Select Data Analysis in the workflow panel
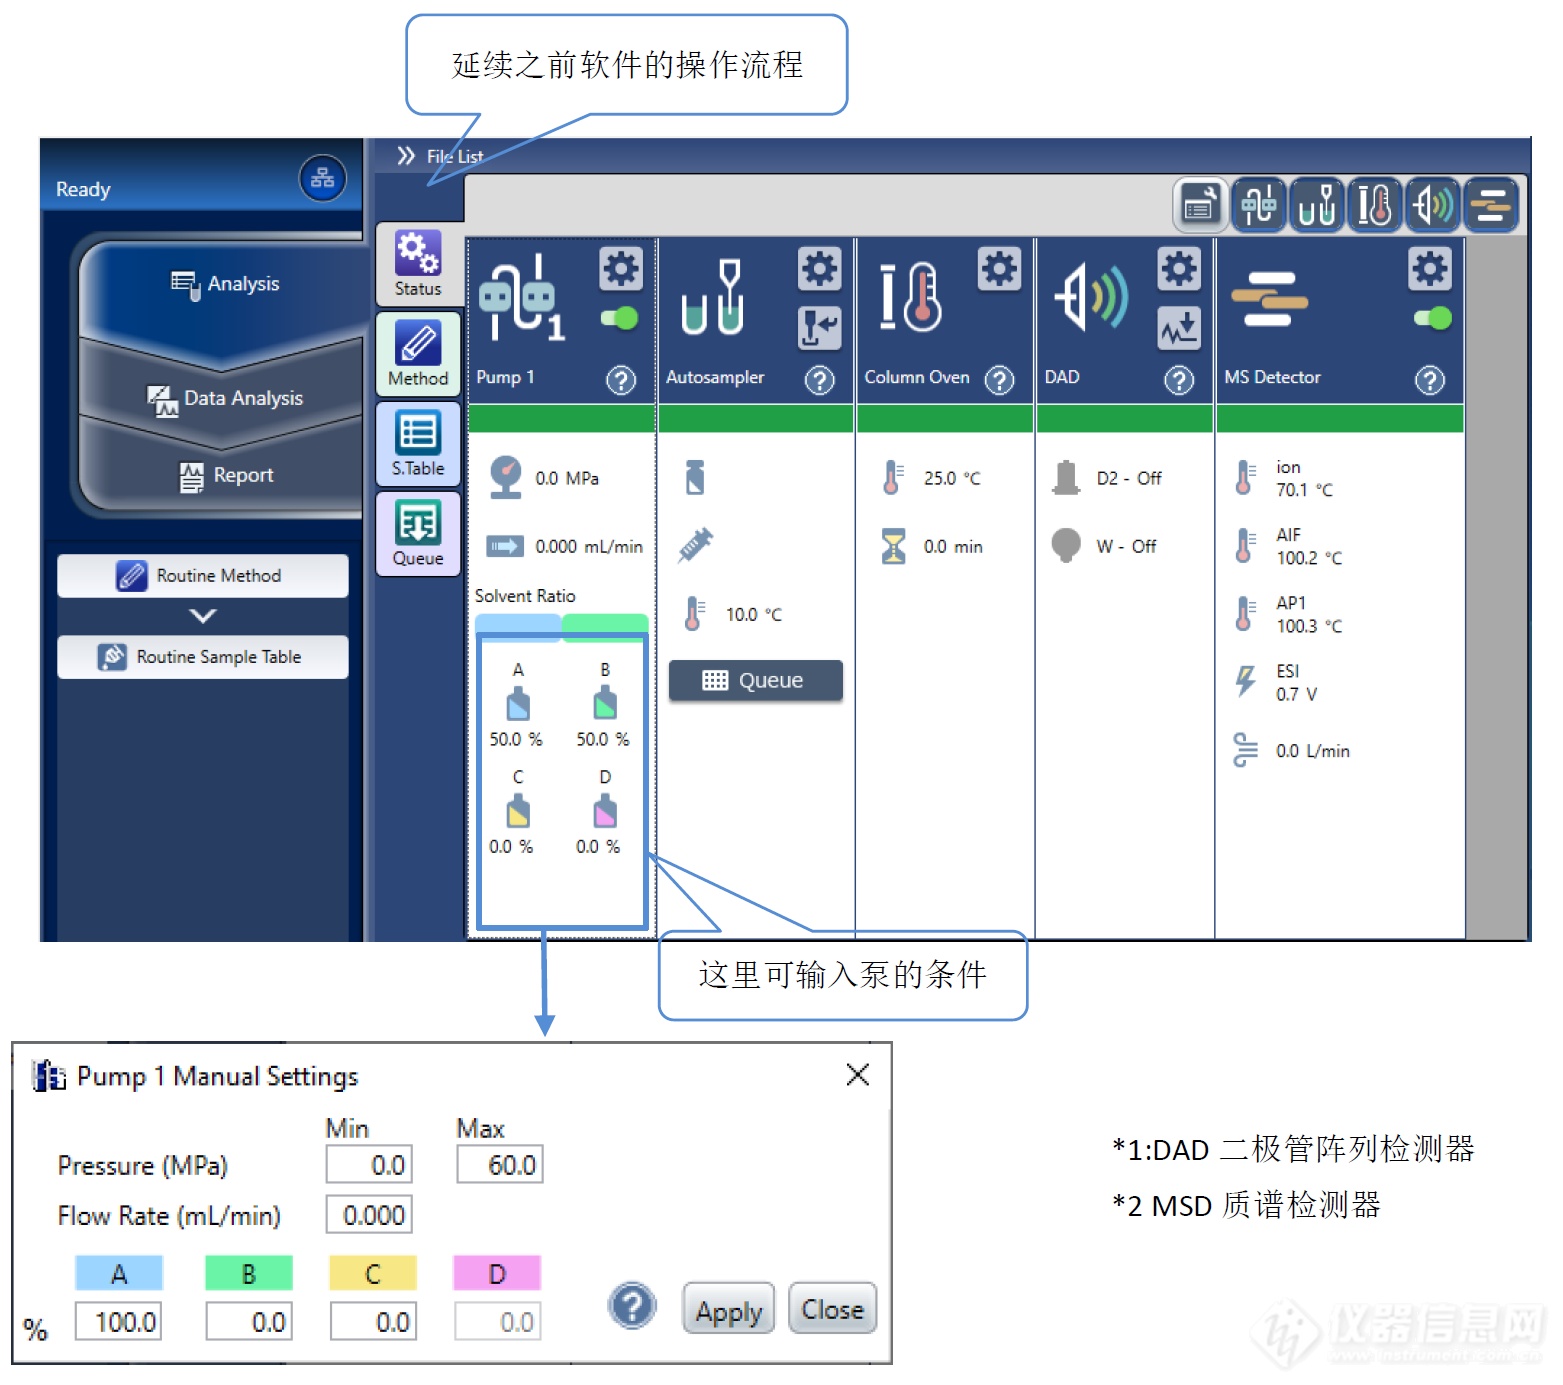The image size is (1563, 1385). coord(225,398)
